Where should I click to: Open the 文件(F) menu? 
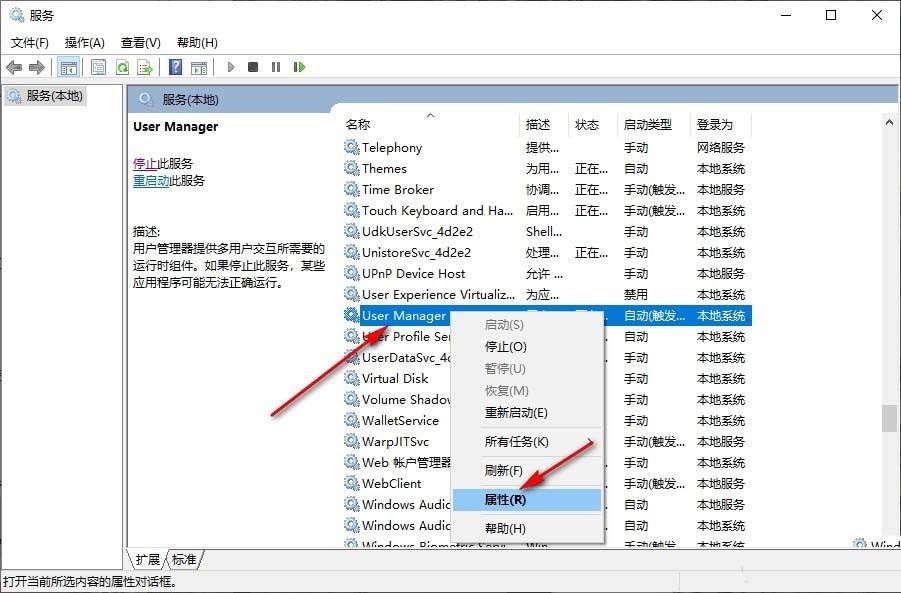30,43
